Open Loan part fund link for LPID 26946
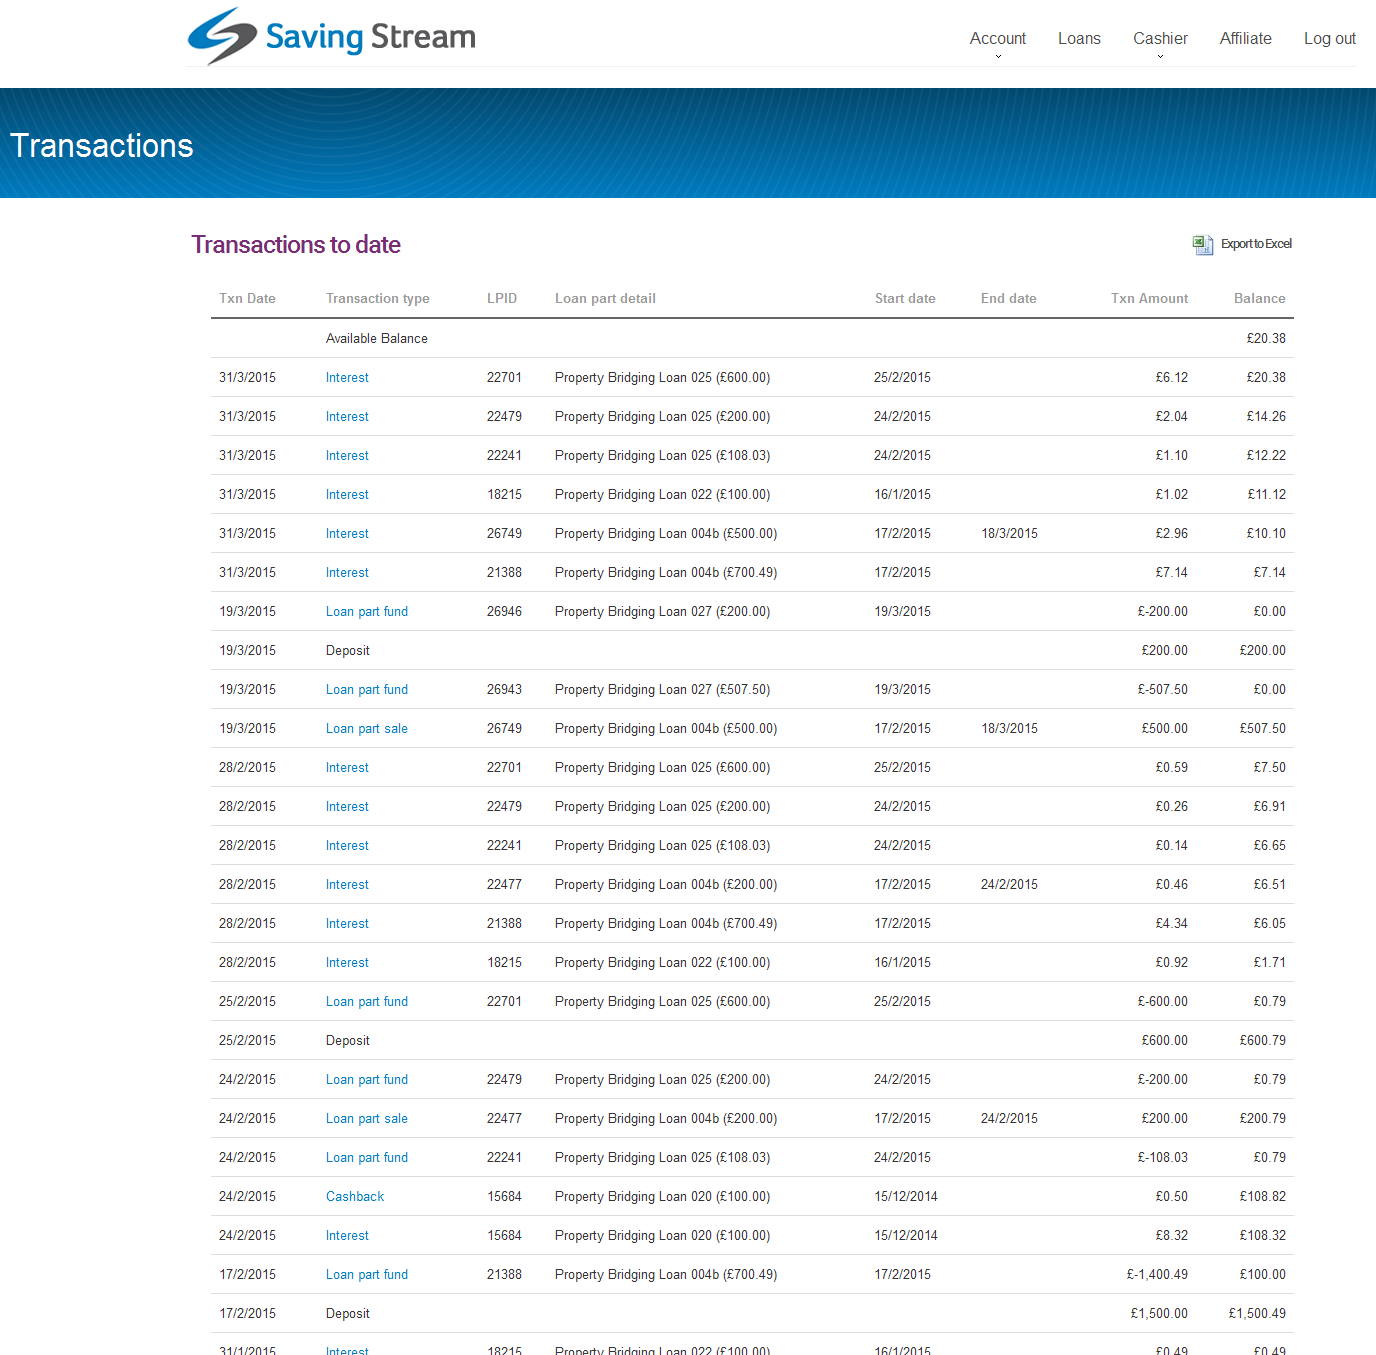The image size is (1376, 1355). (x=367, y=611)
